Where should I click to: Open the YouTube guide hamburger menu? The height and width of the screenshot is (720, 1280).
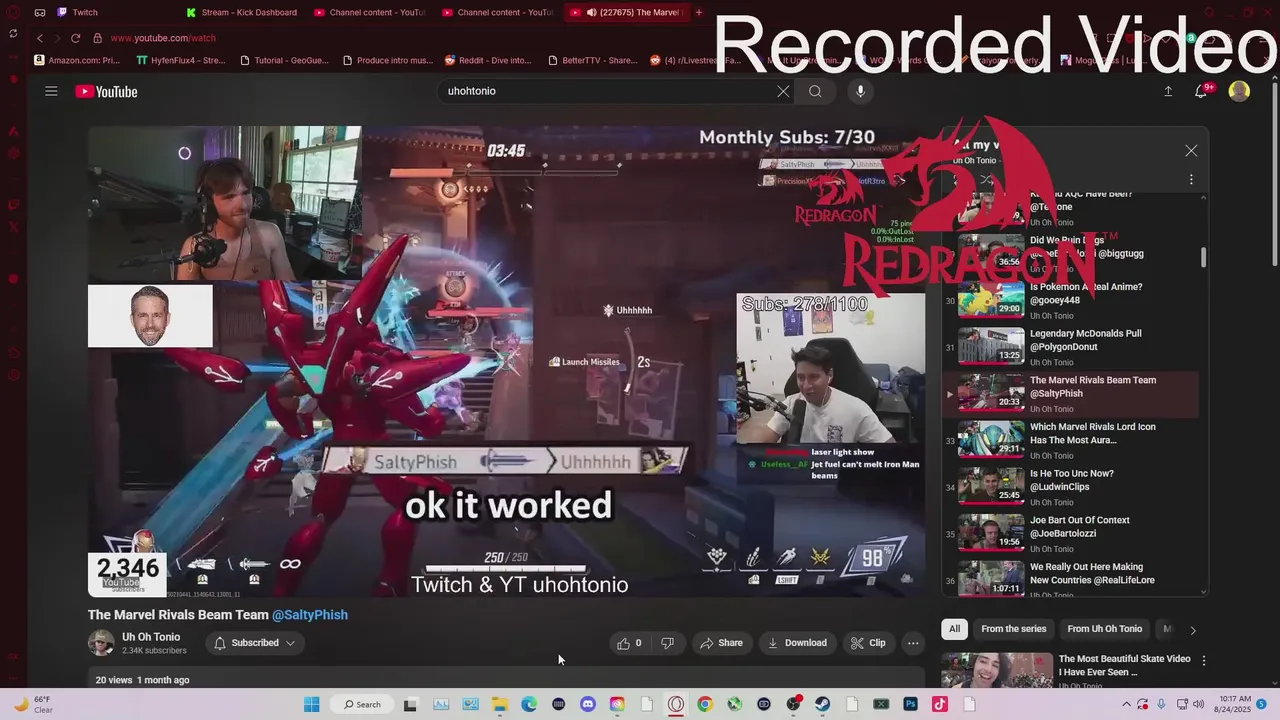pos(51,91)
